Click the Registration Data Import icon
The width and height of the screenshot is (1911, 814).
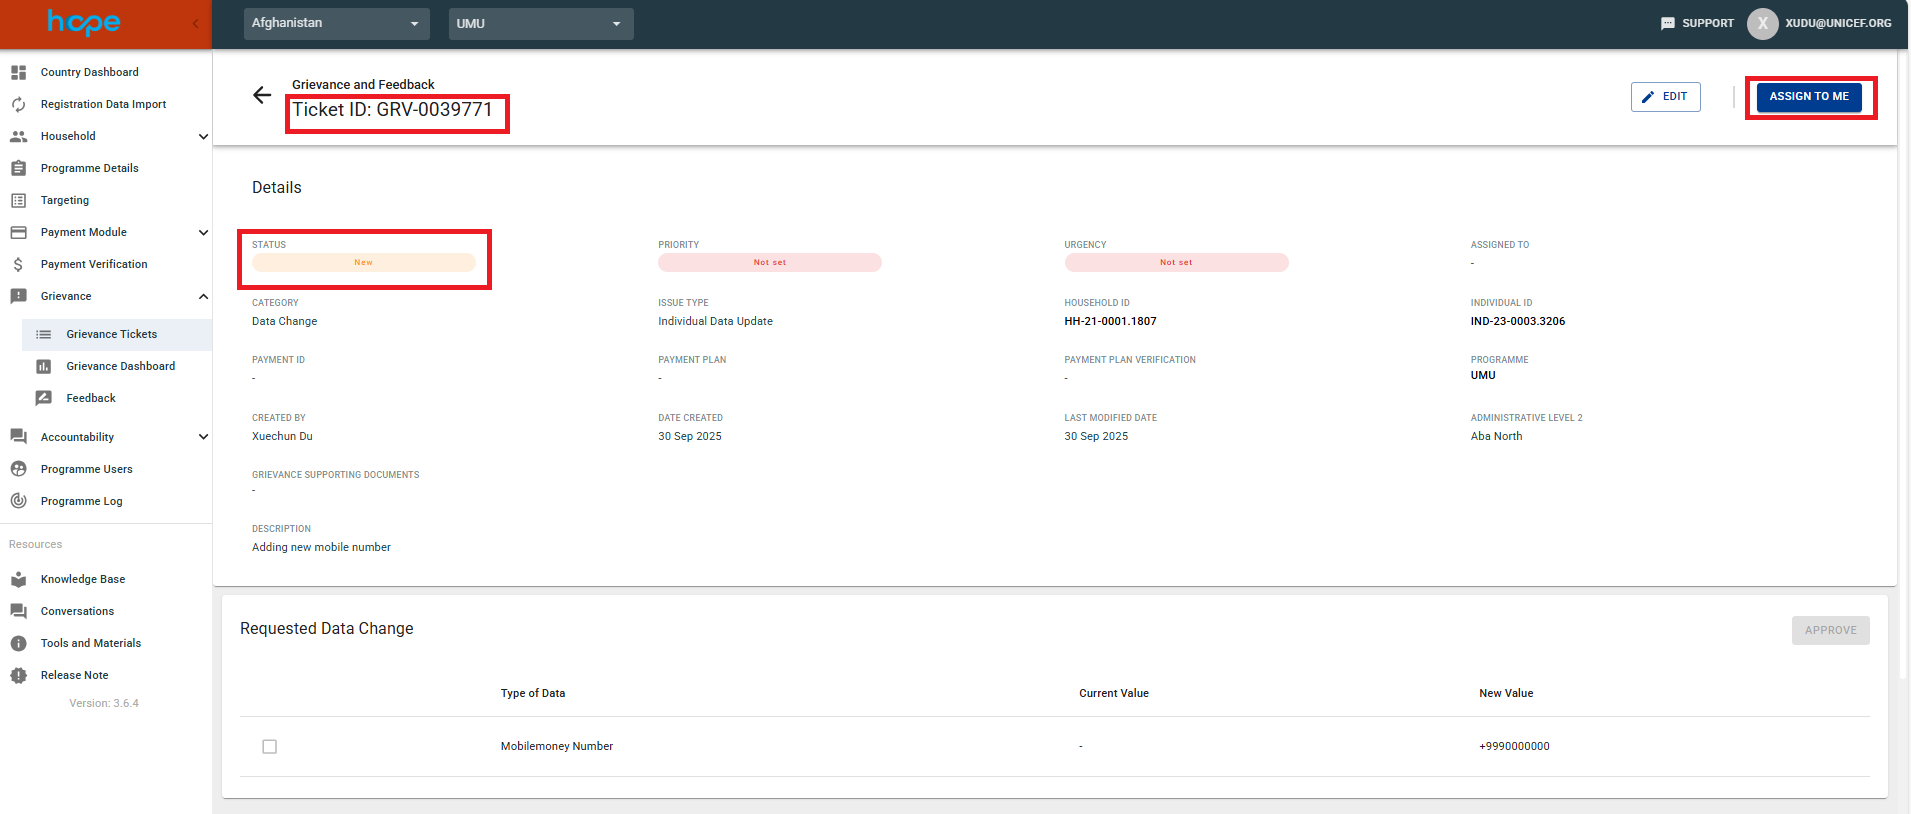[x=18, y=104]
